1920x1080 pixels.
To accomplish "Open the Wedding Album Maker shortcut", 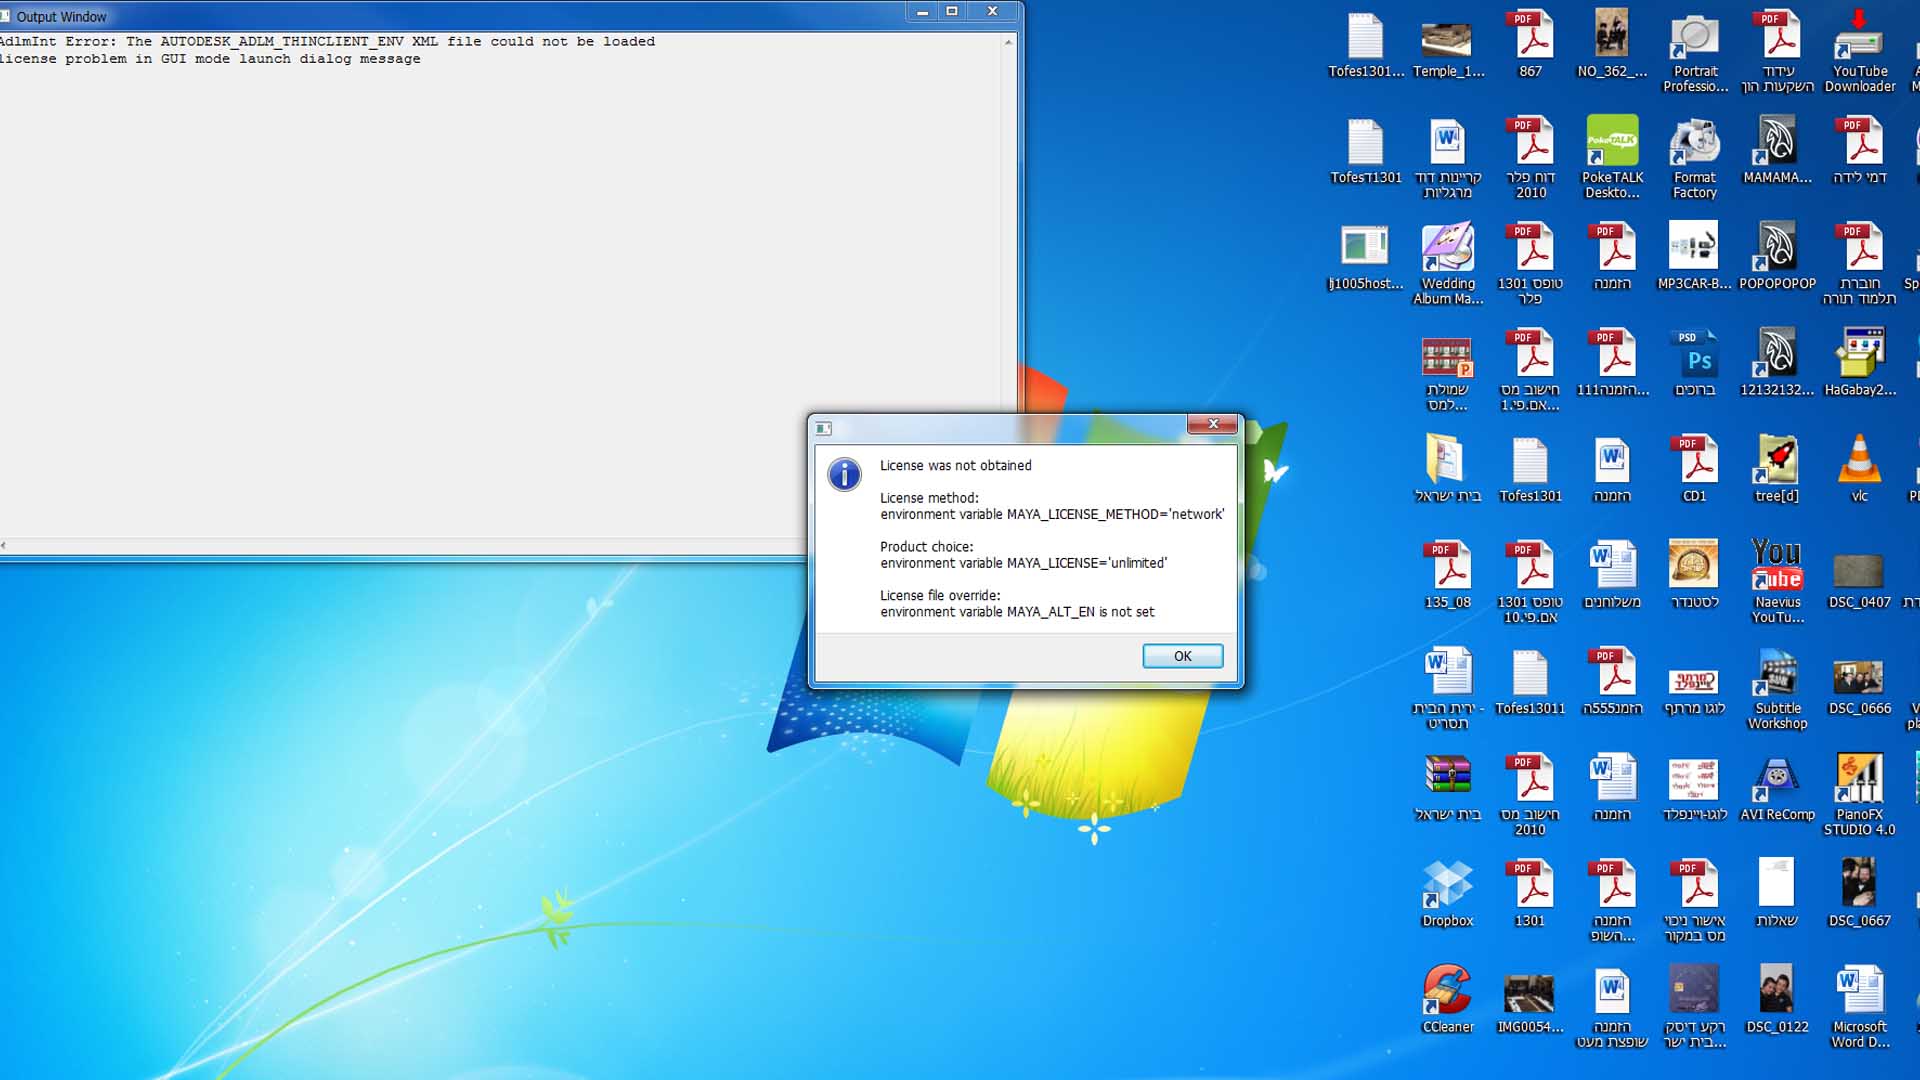I will [x=1447, y=250].
